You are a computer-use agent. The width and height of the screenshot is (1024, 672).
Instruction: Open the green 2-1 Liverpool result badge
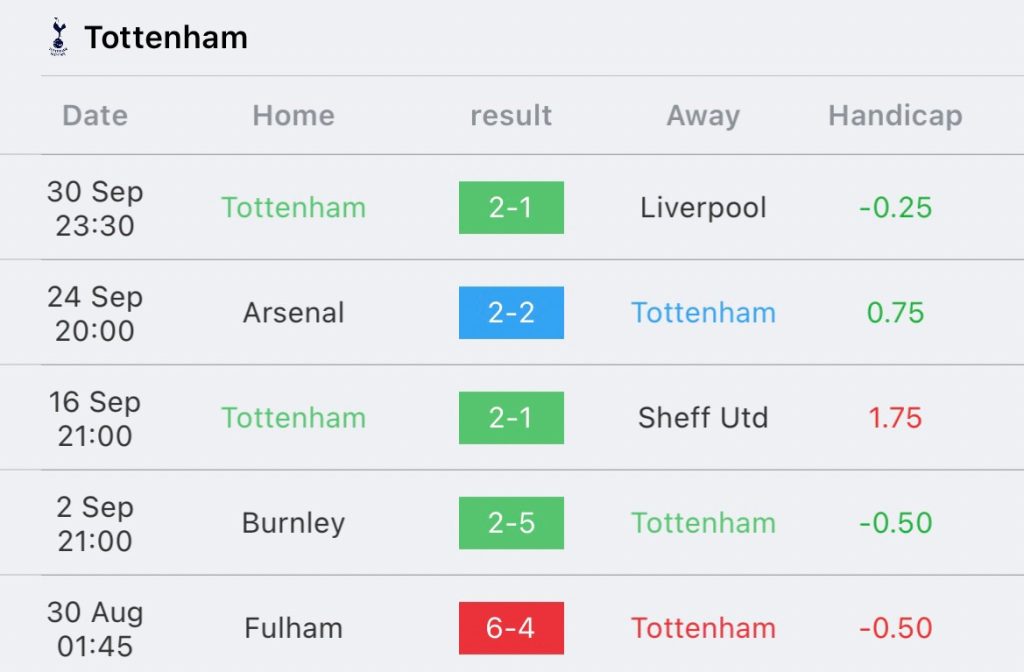click(x=511, y=208)
